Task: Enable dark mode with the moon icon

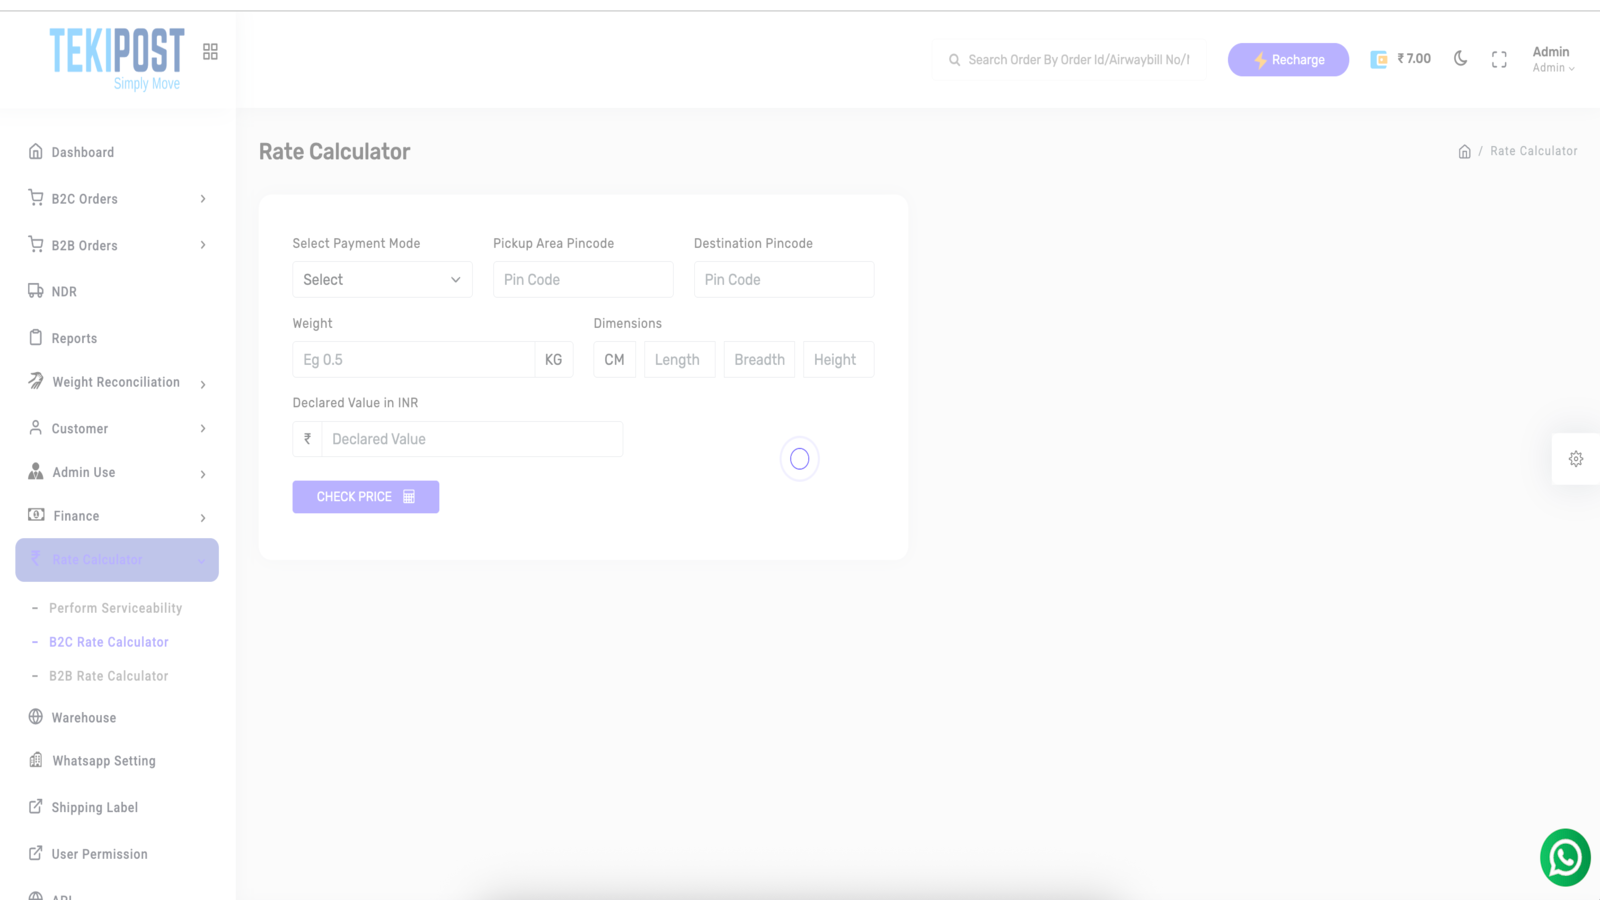Action: 1460,59
